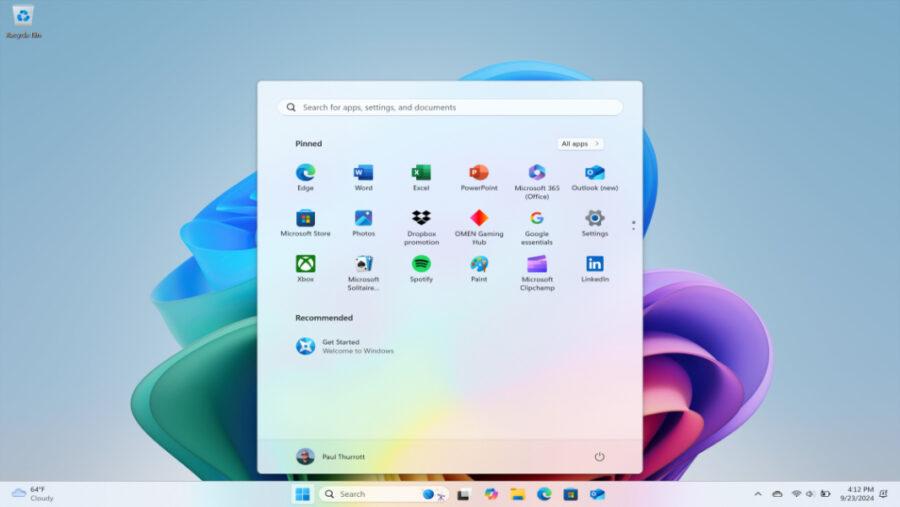Open Edge from the taskbar
This screenshot has width=900, height=507.
pos(544,494)
